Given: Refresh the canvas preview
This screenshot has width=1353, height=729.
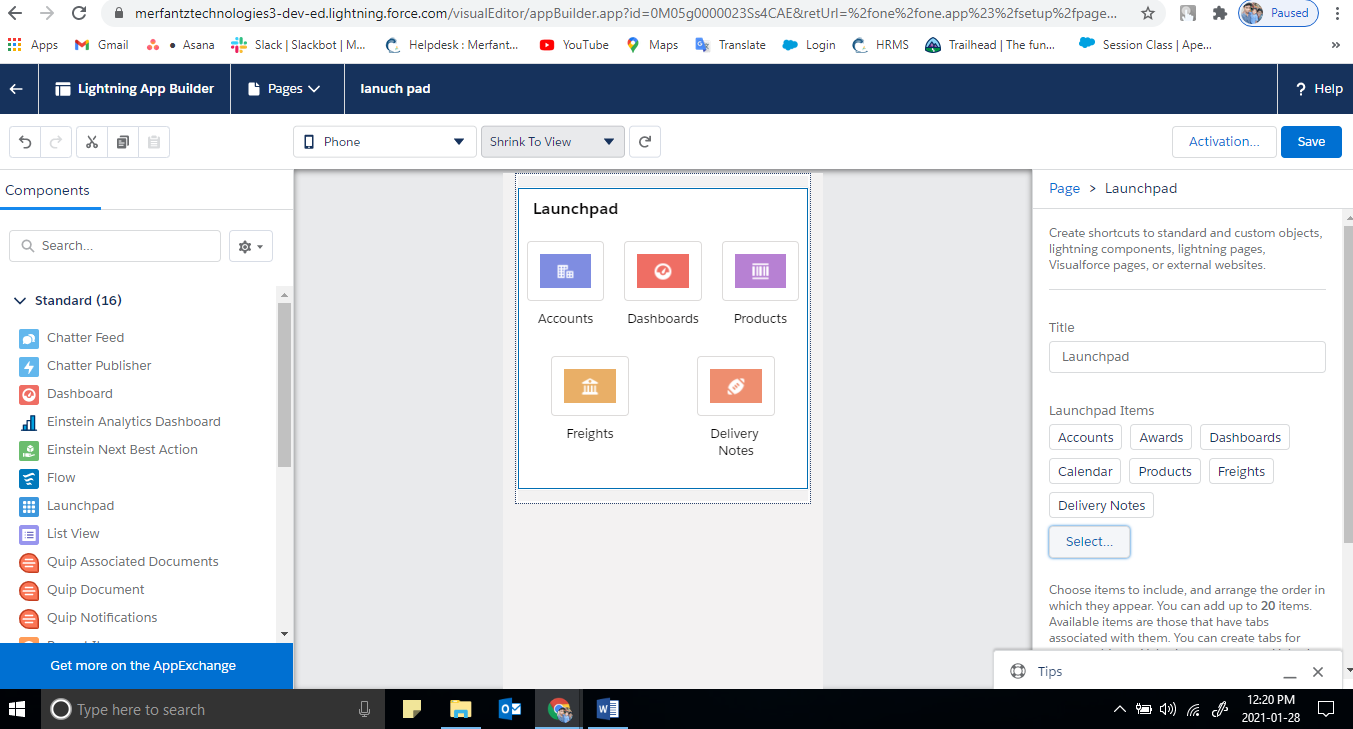Looking at the screenshot, I should (x=644, y=141).
